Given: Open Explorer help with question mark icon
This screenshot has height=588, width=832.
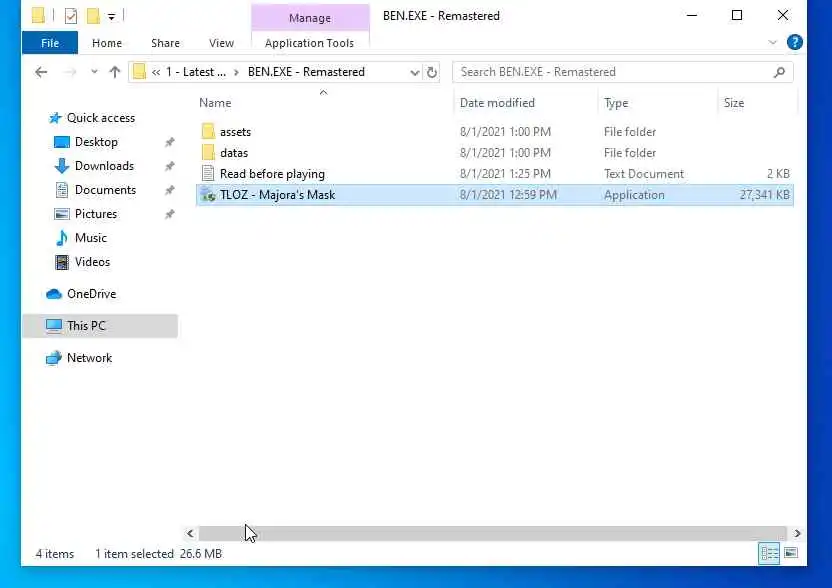Looking at the screenshot, I should click(794, 42).
